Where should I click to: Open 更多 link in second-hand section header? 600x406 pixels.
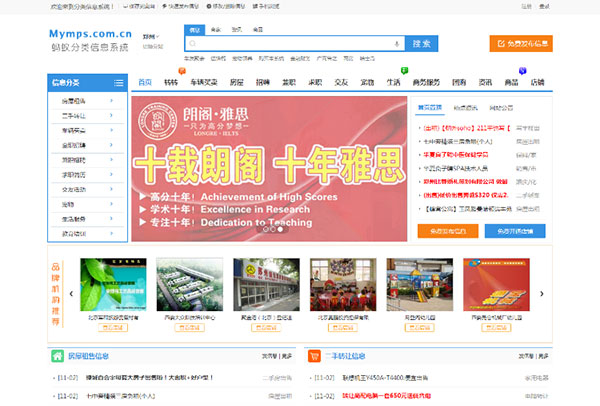543,356
